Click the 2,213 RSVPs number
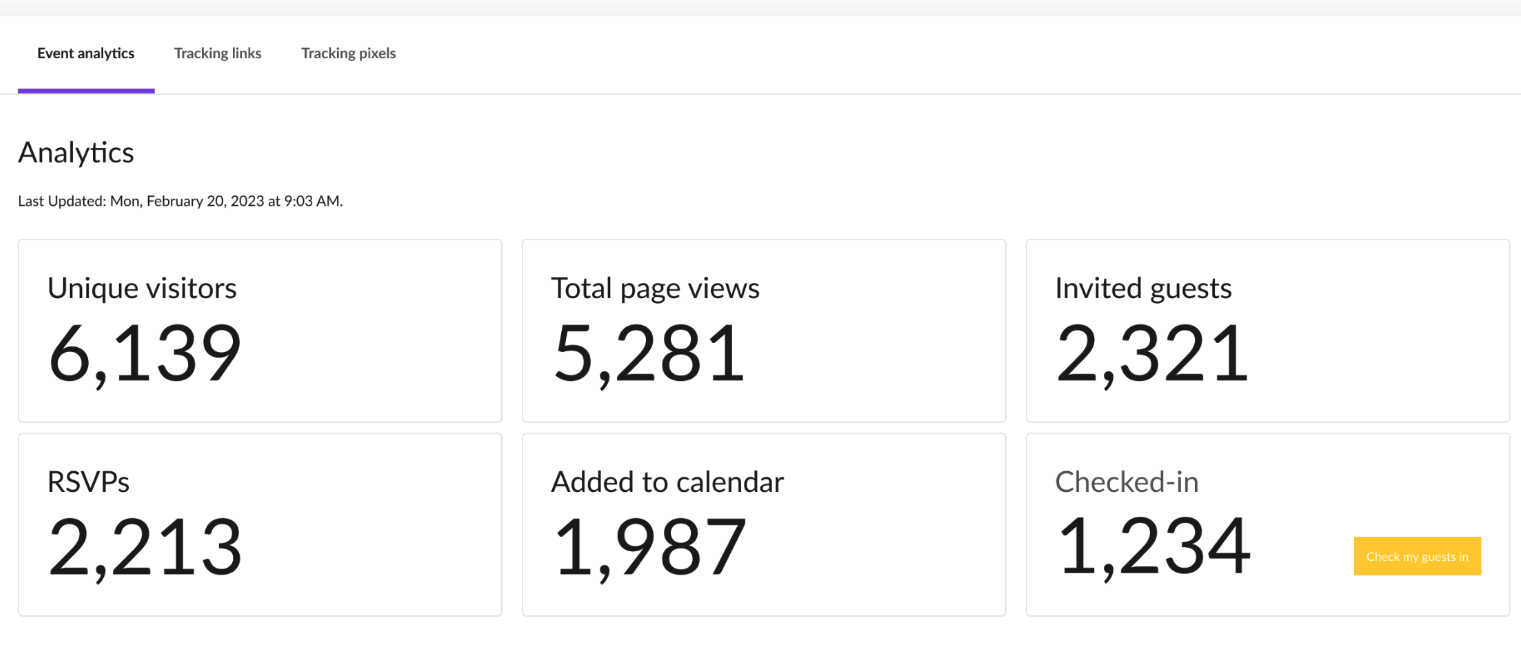The image size is (1521, 646). point(145,547)
